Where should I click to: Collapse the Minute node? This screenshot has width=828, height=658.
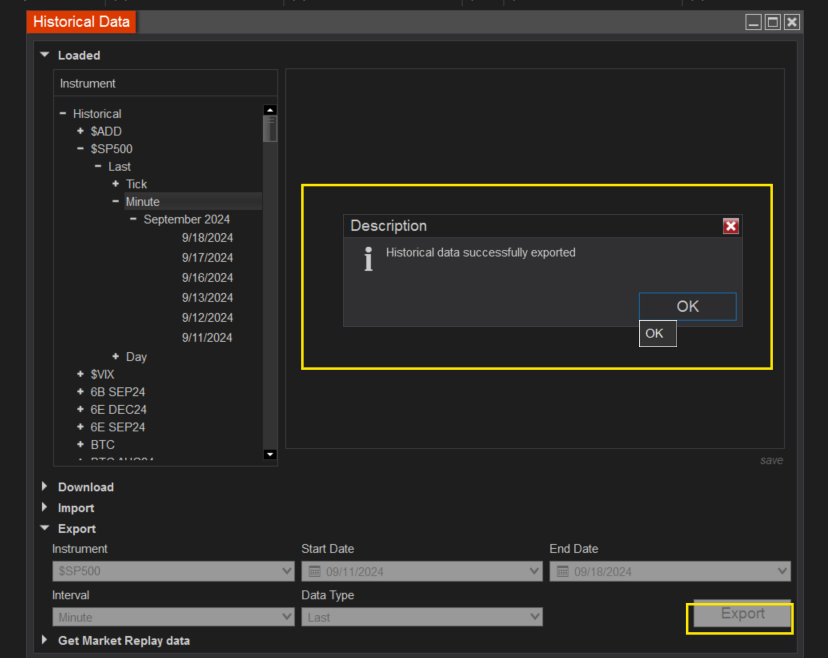[116, 201]
